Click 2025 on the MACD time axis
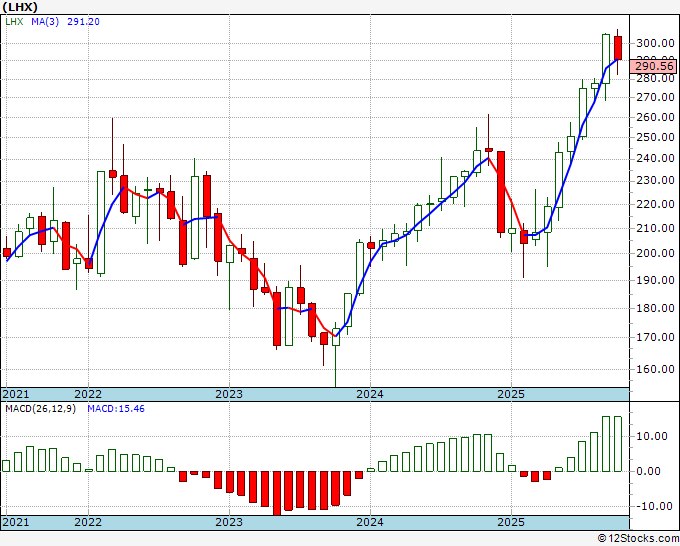 pyautogui.click(x=511, y=522)
